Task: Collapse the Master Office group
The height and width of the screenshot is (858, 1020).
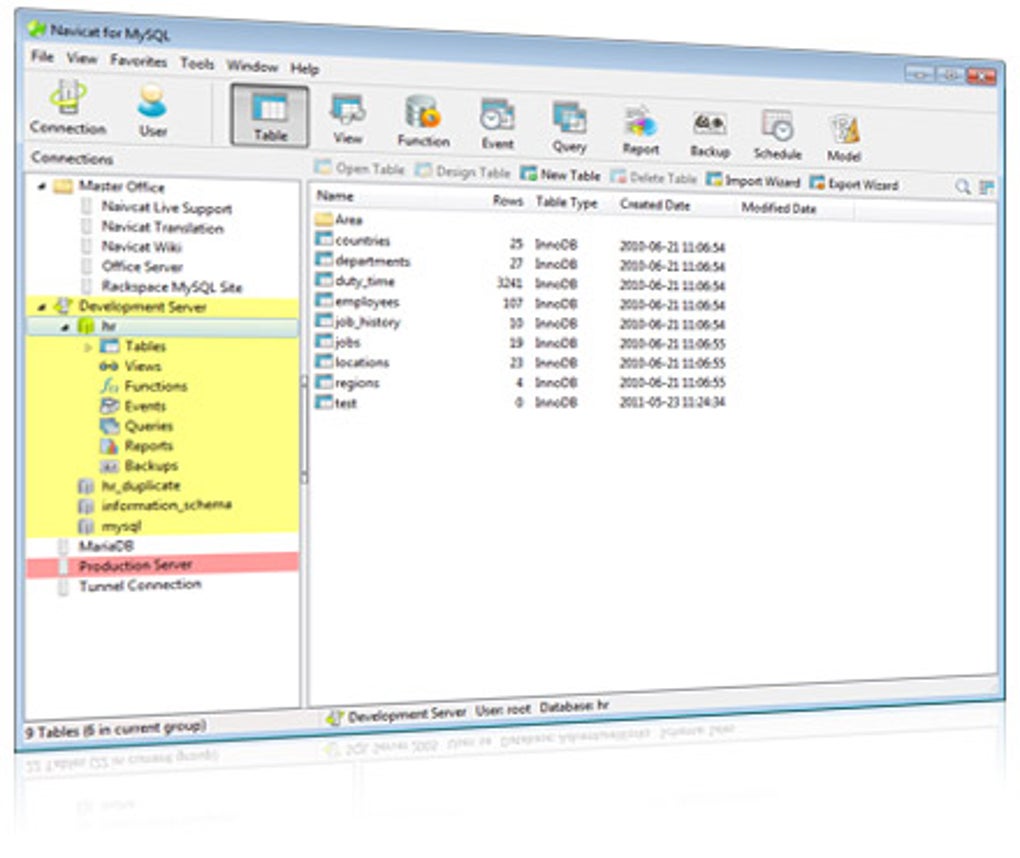Action: (42, 187)
